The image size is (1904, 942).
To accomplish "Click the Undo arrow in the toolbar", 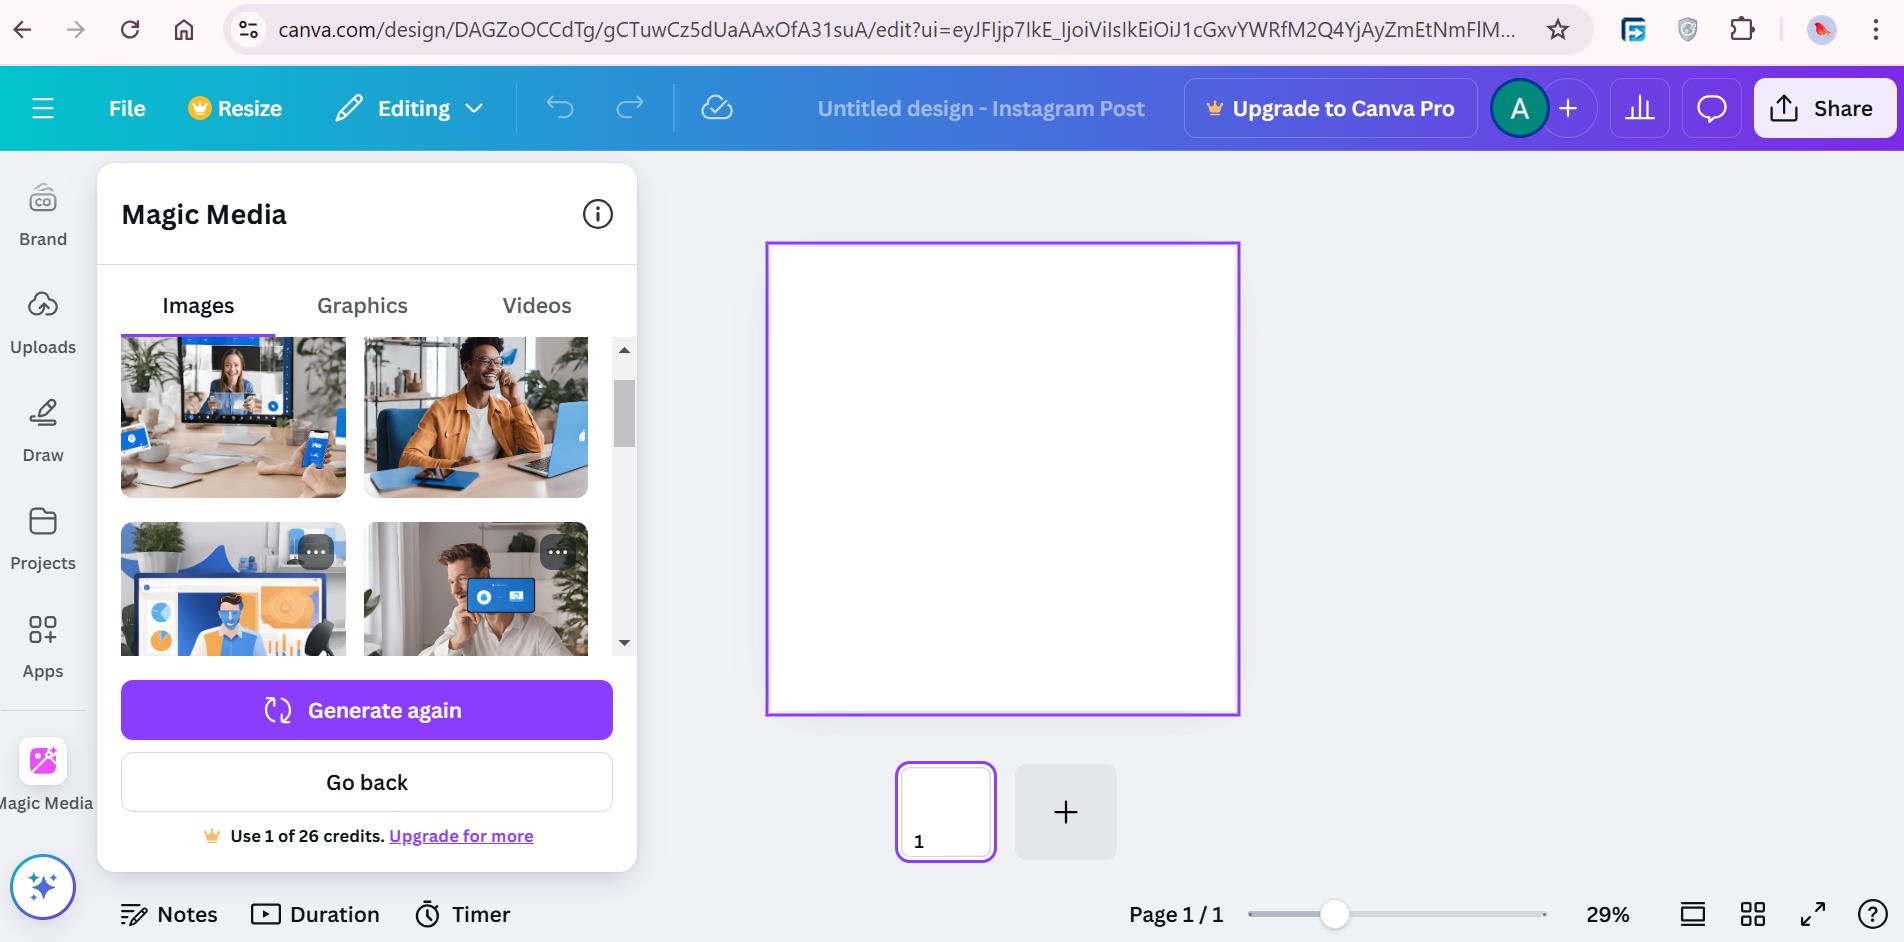I will [x=560, y=108].
